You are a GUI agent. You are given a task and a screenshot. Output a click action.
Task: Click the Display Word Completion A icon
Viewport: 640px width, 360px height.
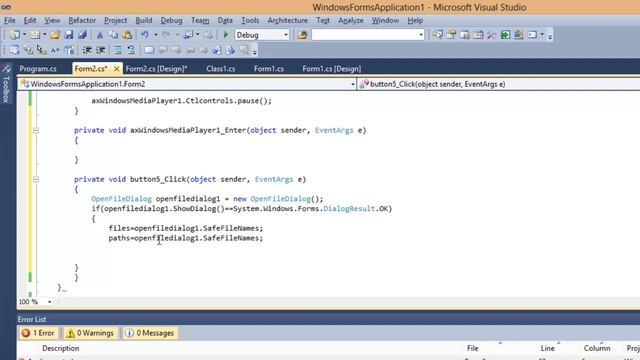55,50
